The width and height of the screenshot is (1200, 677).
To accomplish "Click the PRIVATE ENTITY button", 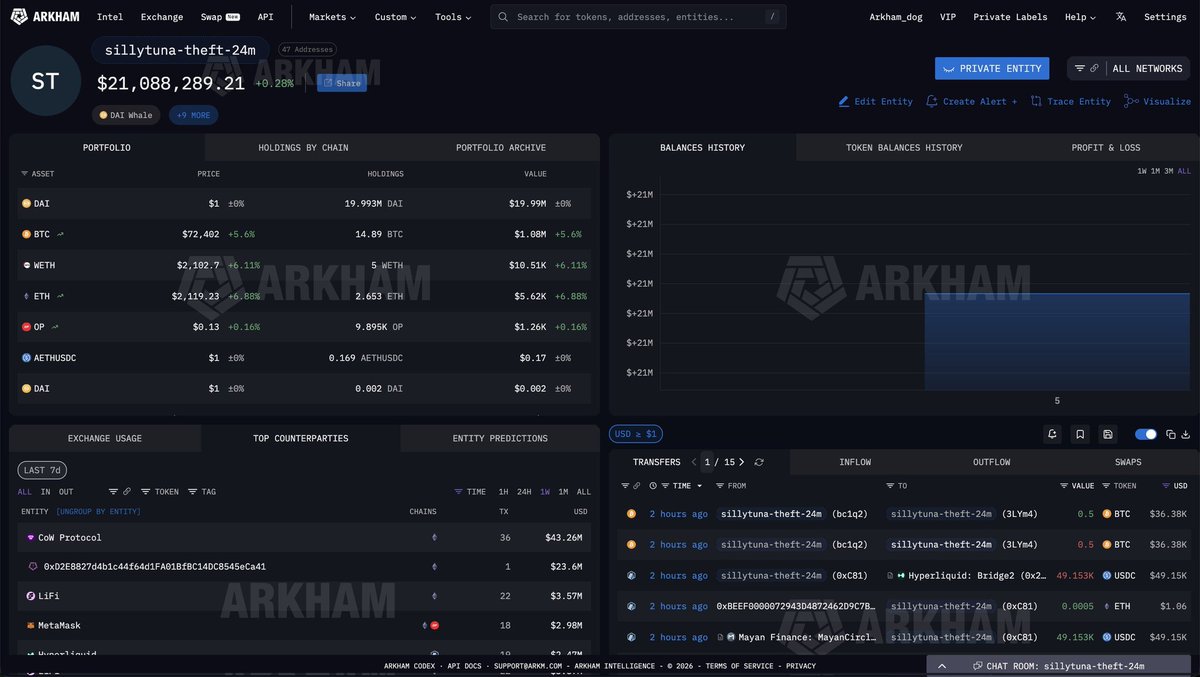I will click(992, 69).
